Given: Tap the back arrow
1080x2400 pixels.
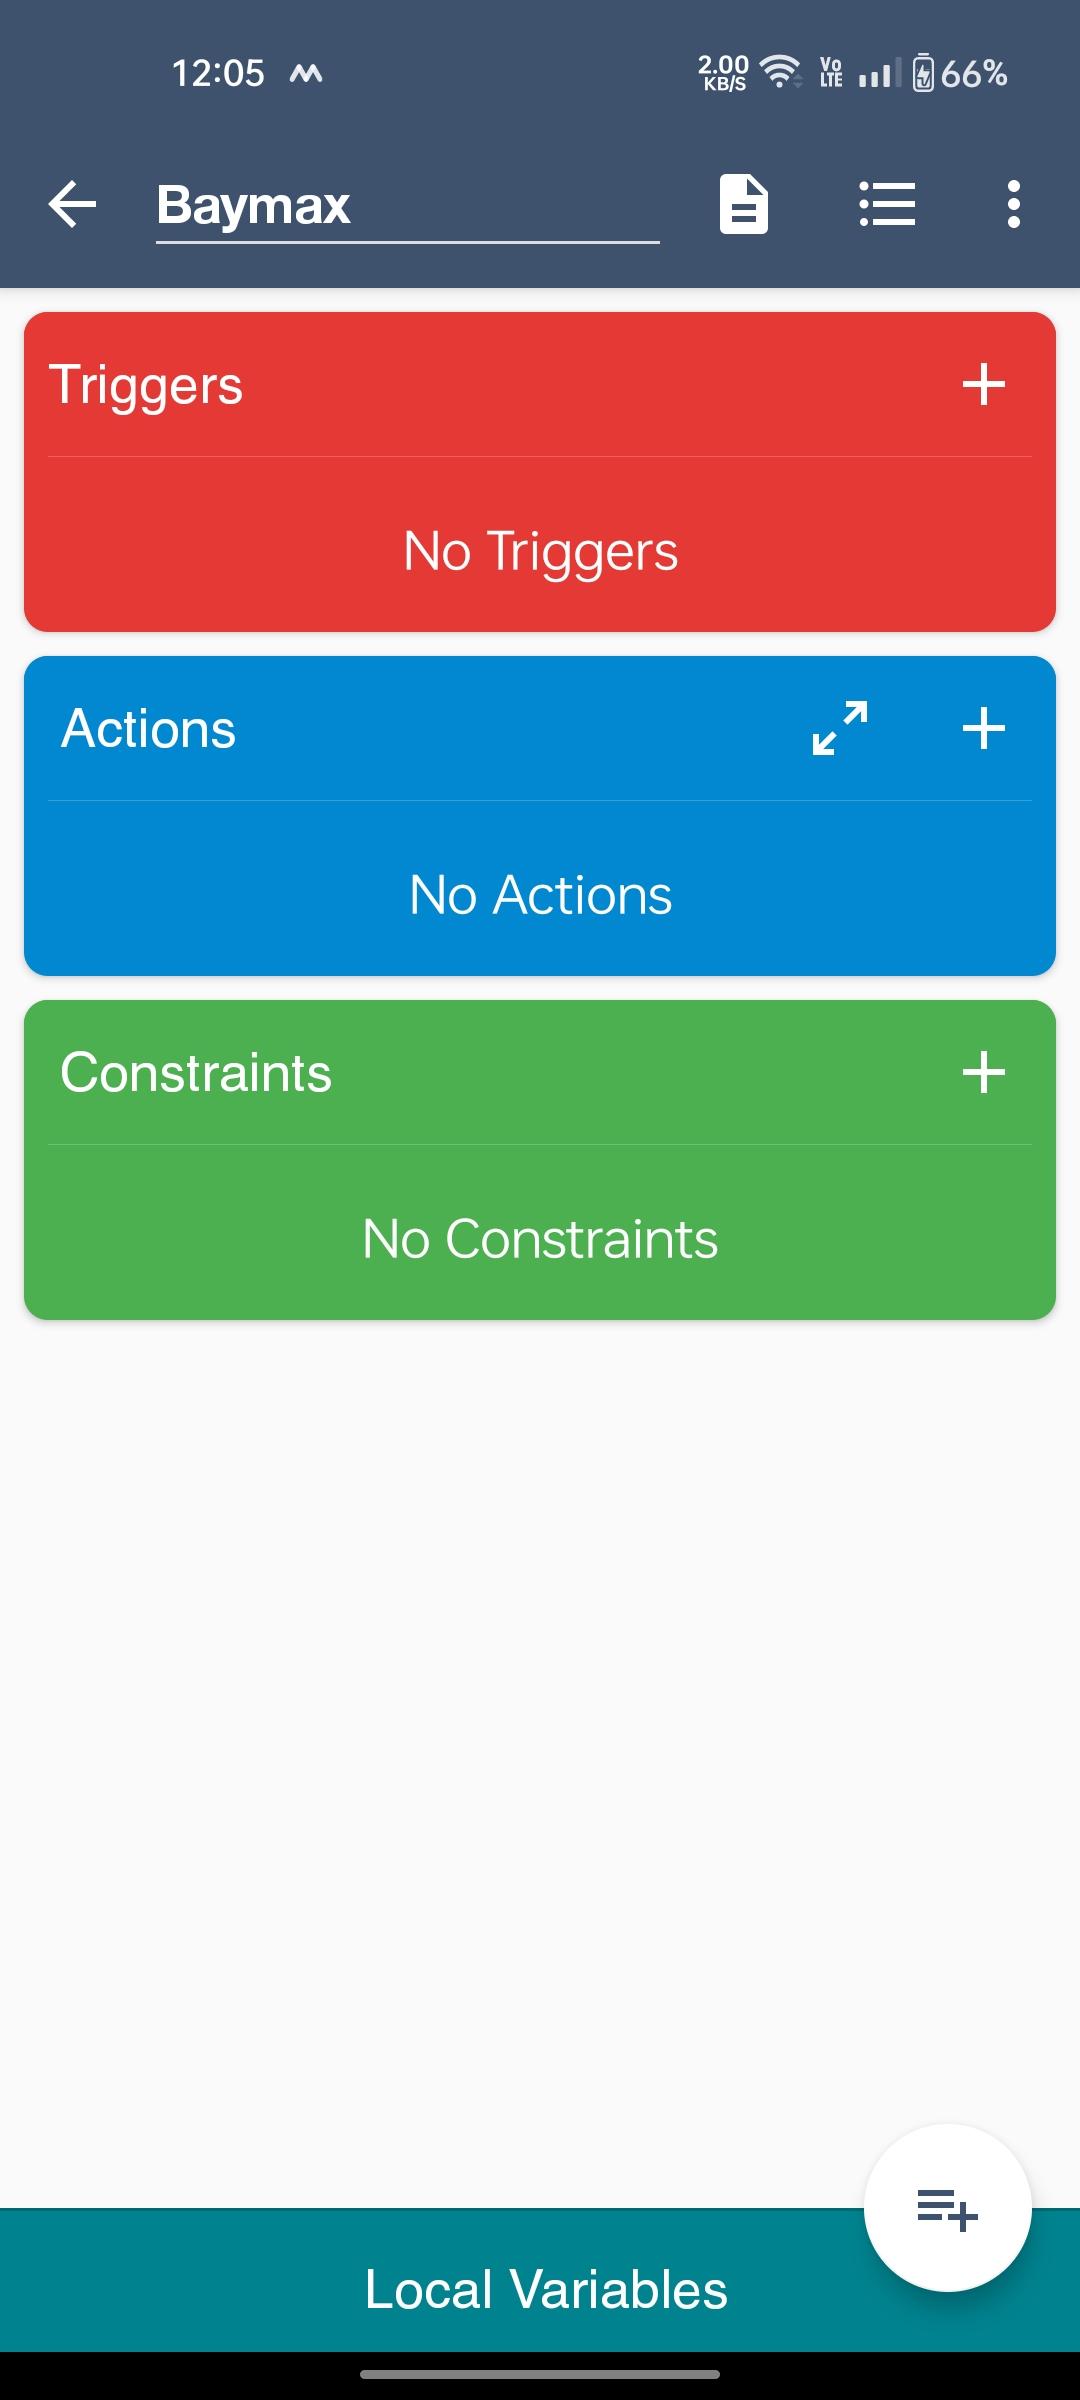Looking at the screenshot, I should [72, 205].
